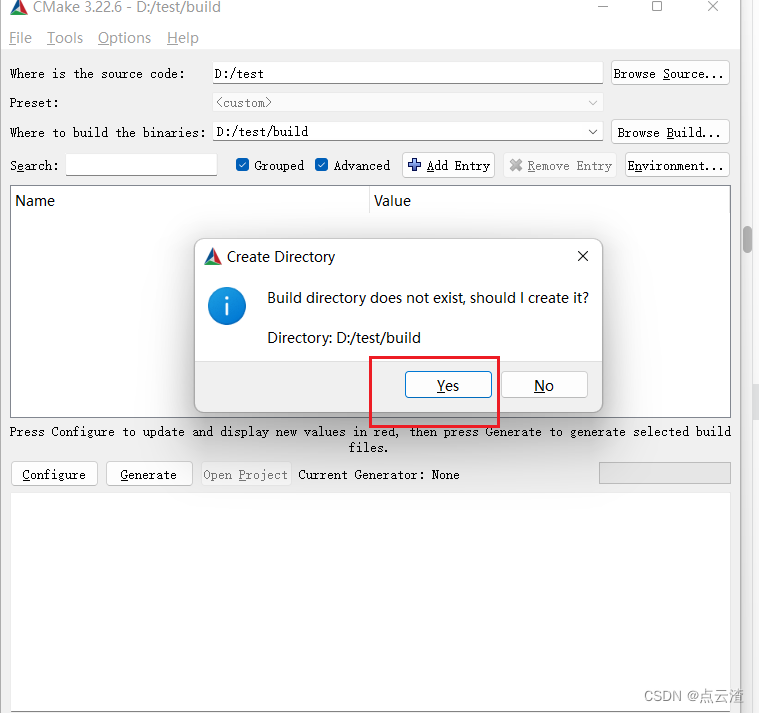This screenshot has width=759, height=713.
Task: Click the Remove Entry button
Action: 560,165
